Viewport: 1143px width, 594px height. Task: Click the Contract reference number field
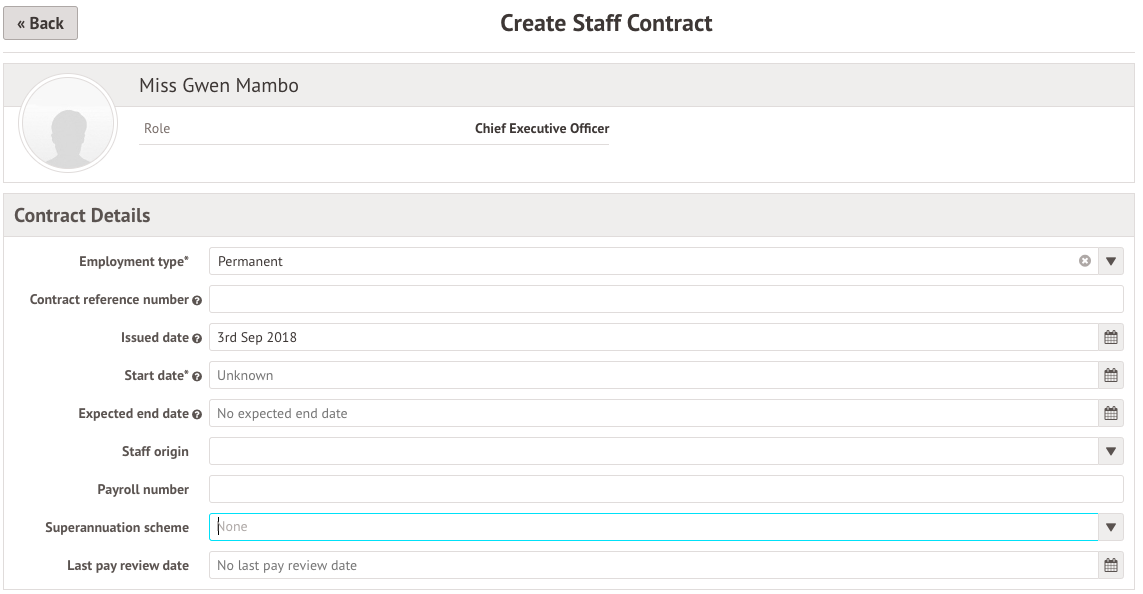coord(666,300)
